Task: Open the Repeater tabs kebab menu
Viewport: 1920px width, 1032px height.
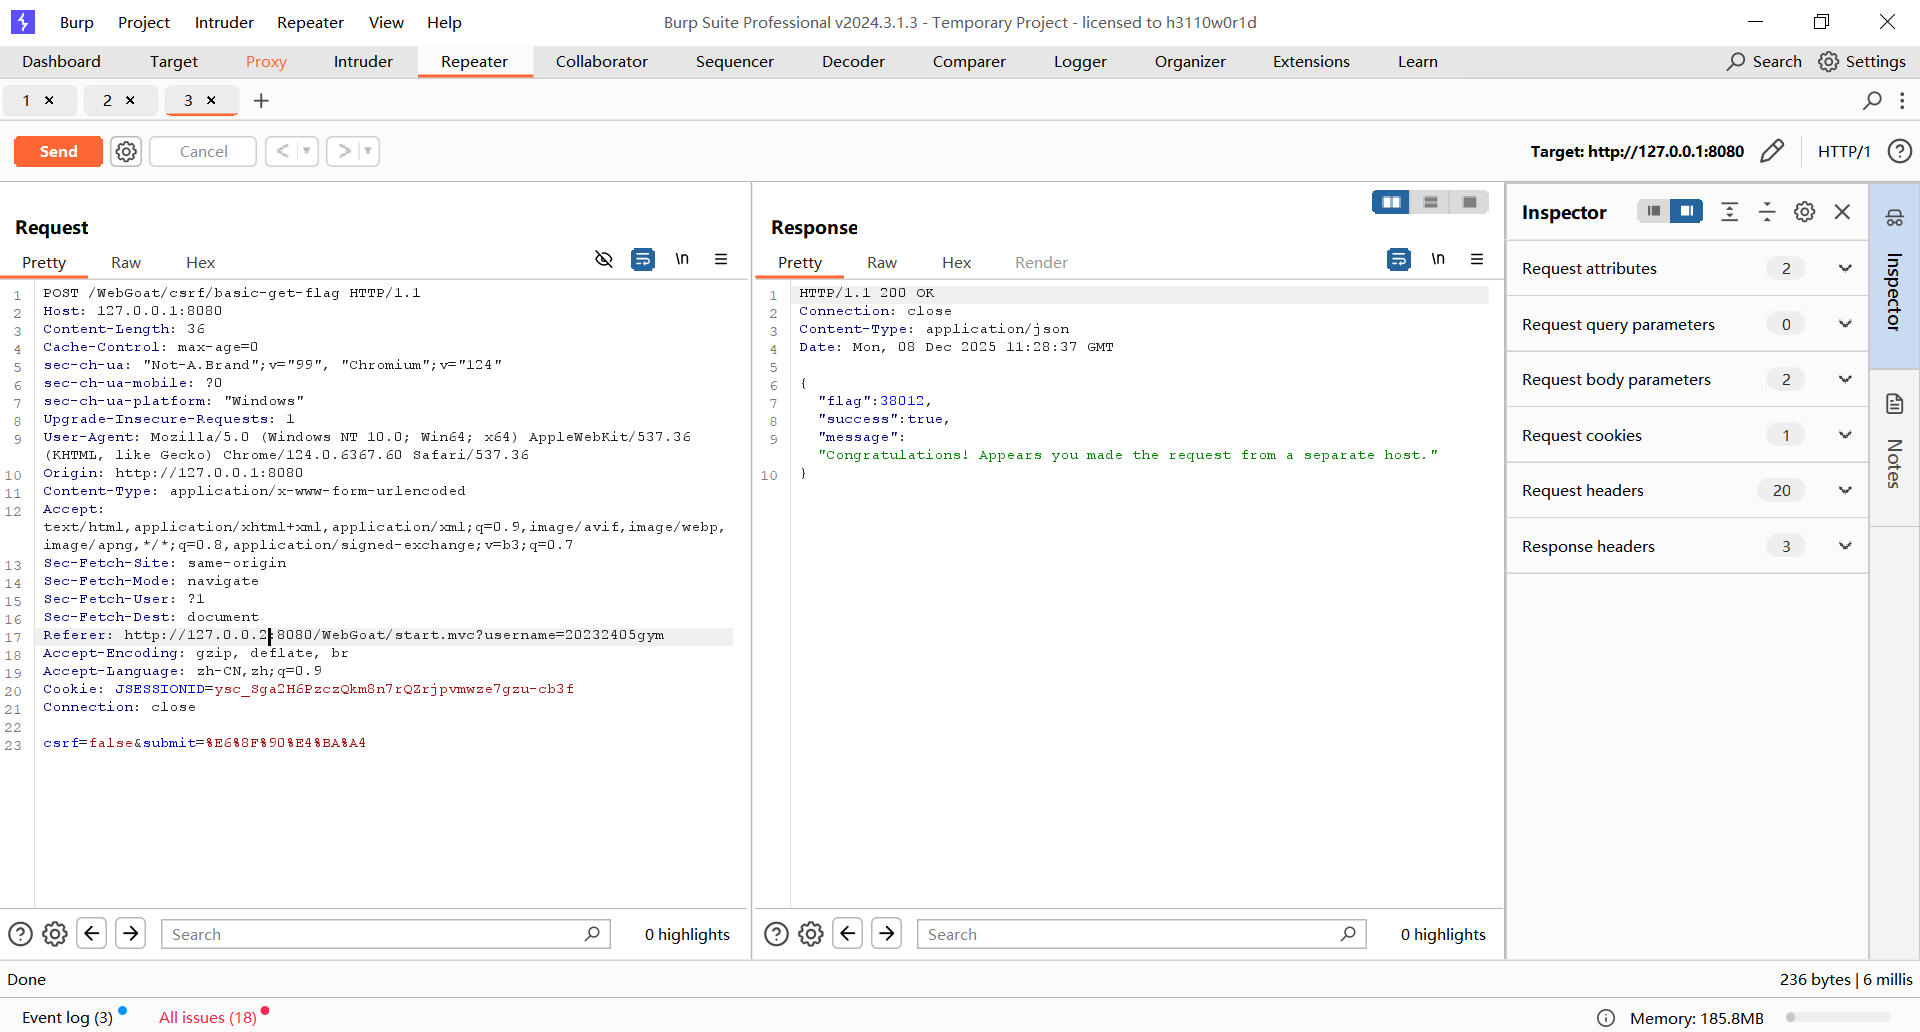Action: (1902, 100)
